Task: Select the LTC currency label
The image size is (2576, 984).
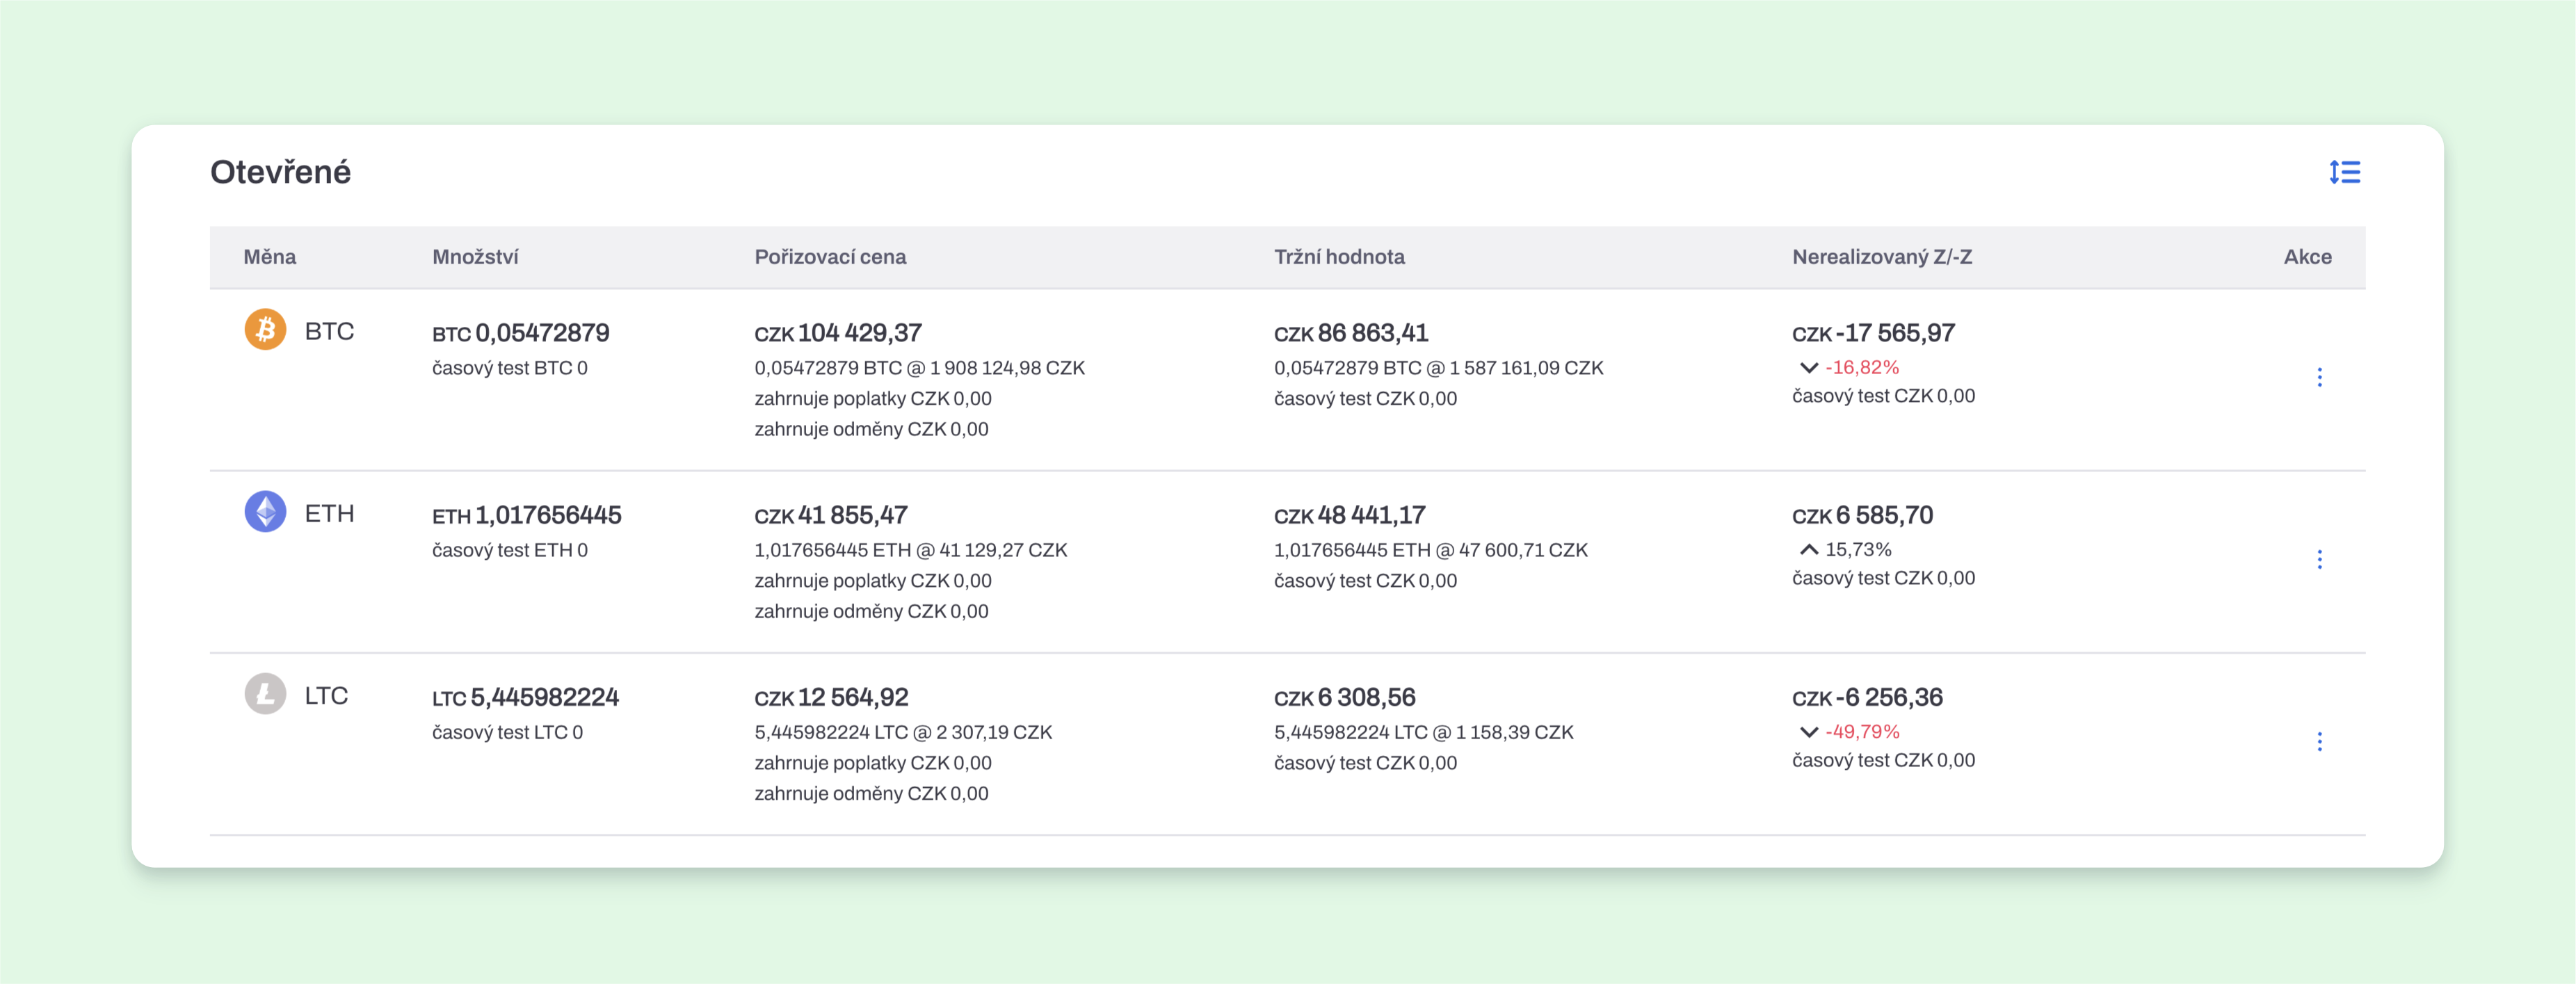Action: click(326, 695)
